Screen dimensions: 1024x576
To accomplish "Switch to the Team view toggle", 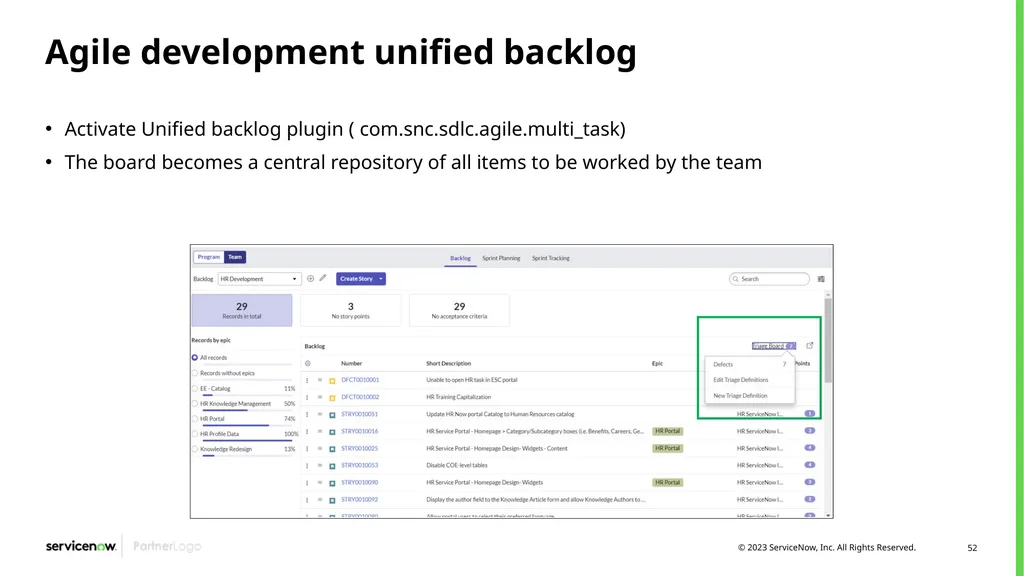I will [x=235, y=257].
